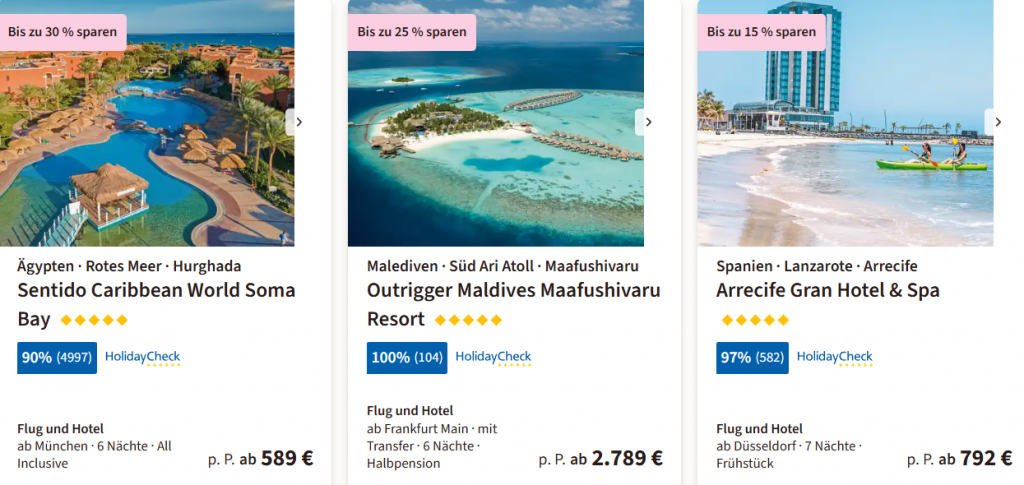
Task: Click next-image arrow on Outrigger Maldives photo
Action: [x=647, y=122]
